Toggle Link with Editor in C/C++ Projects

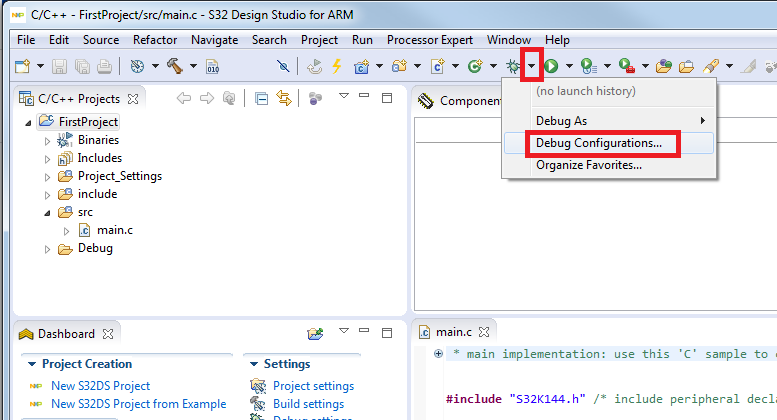click(x=284, y=99)
